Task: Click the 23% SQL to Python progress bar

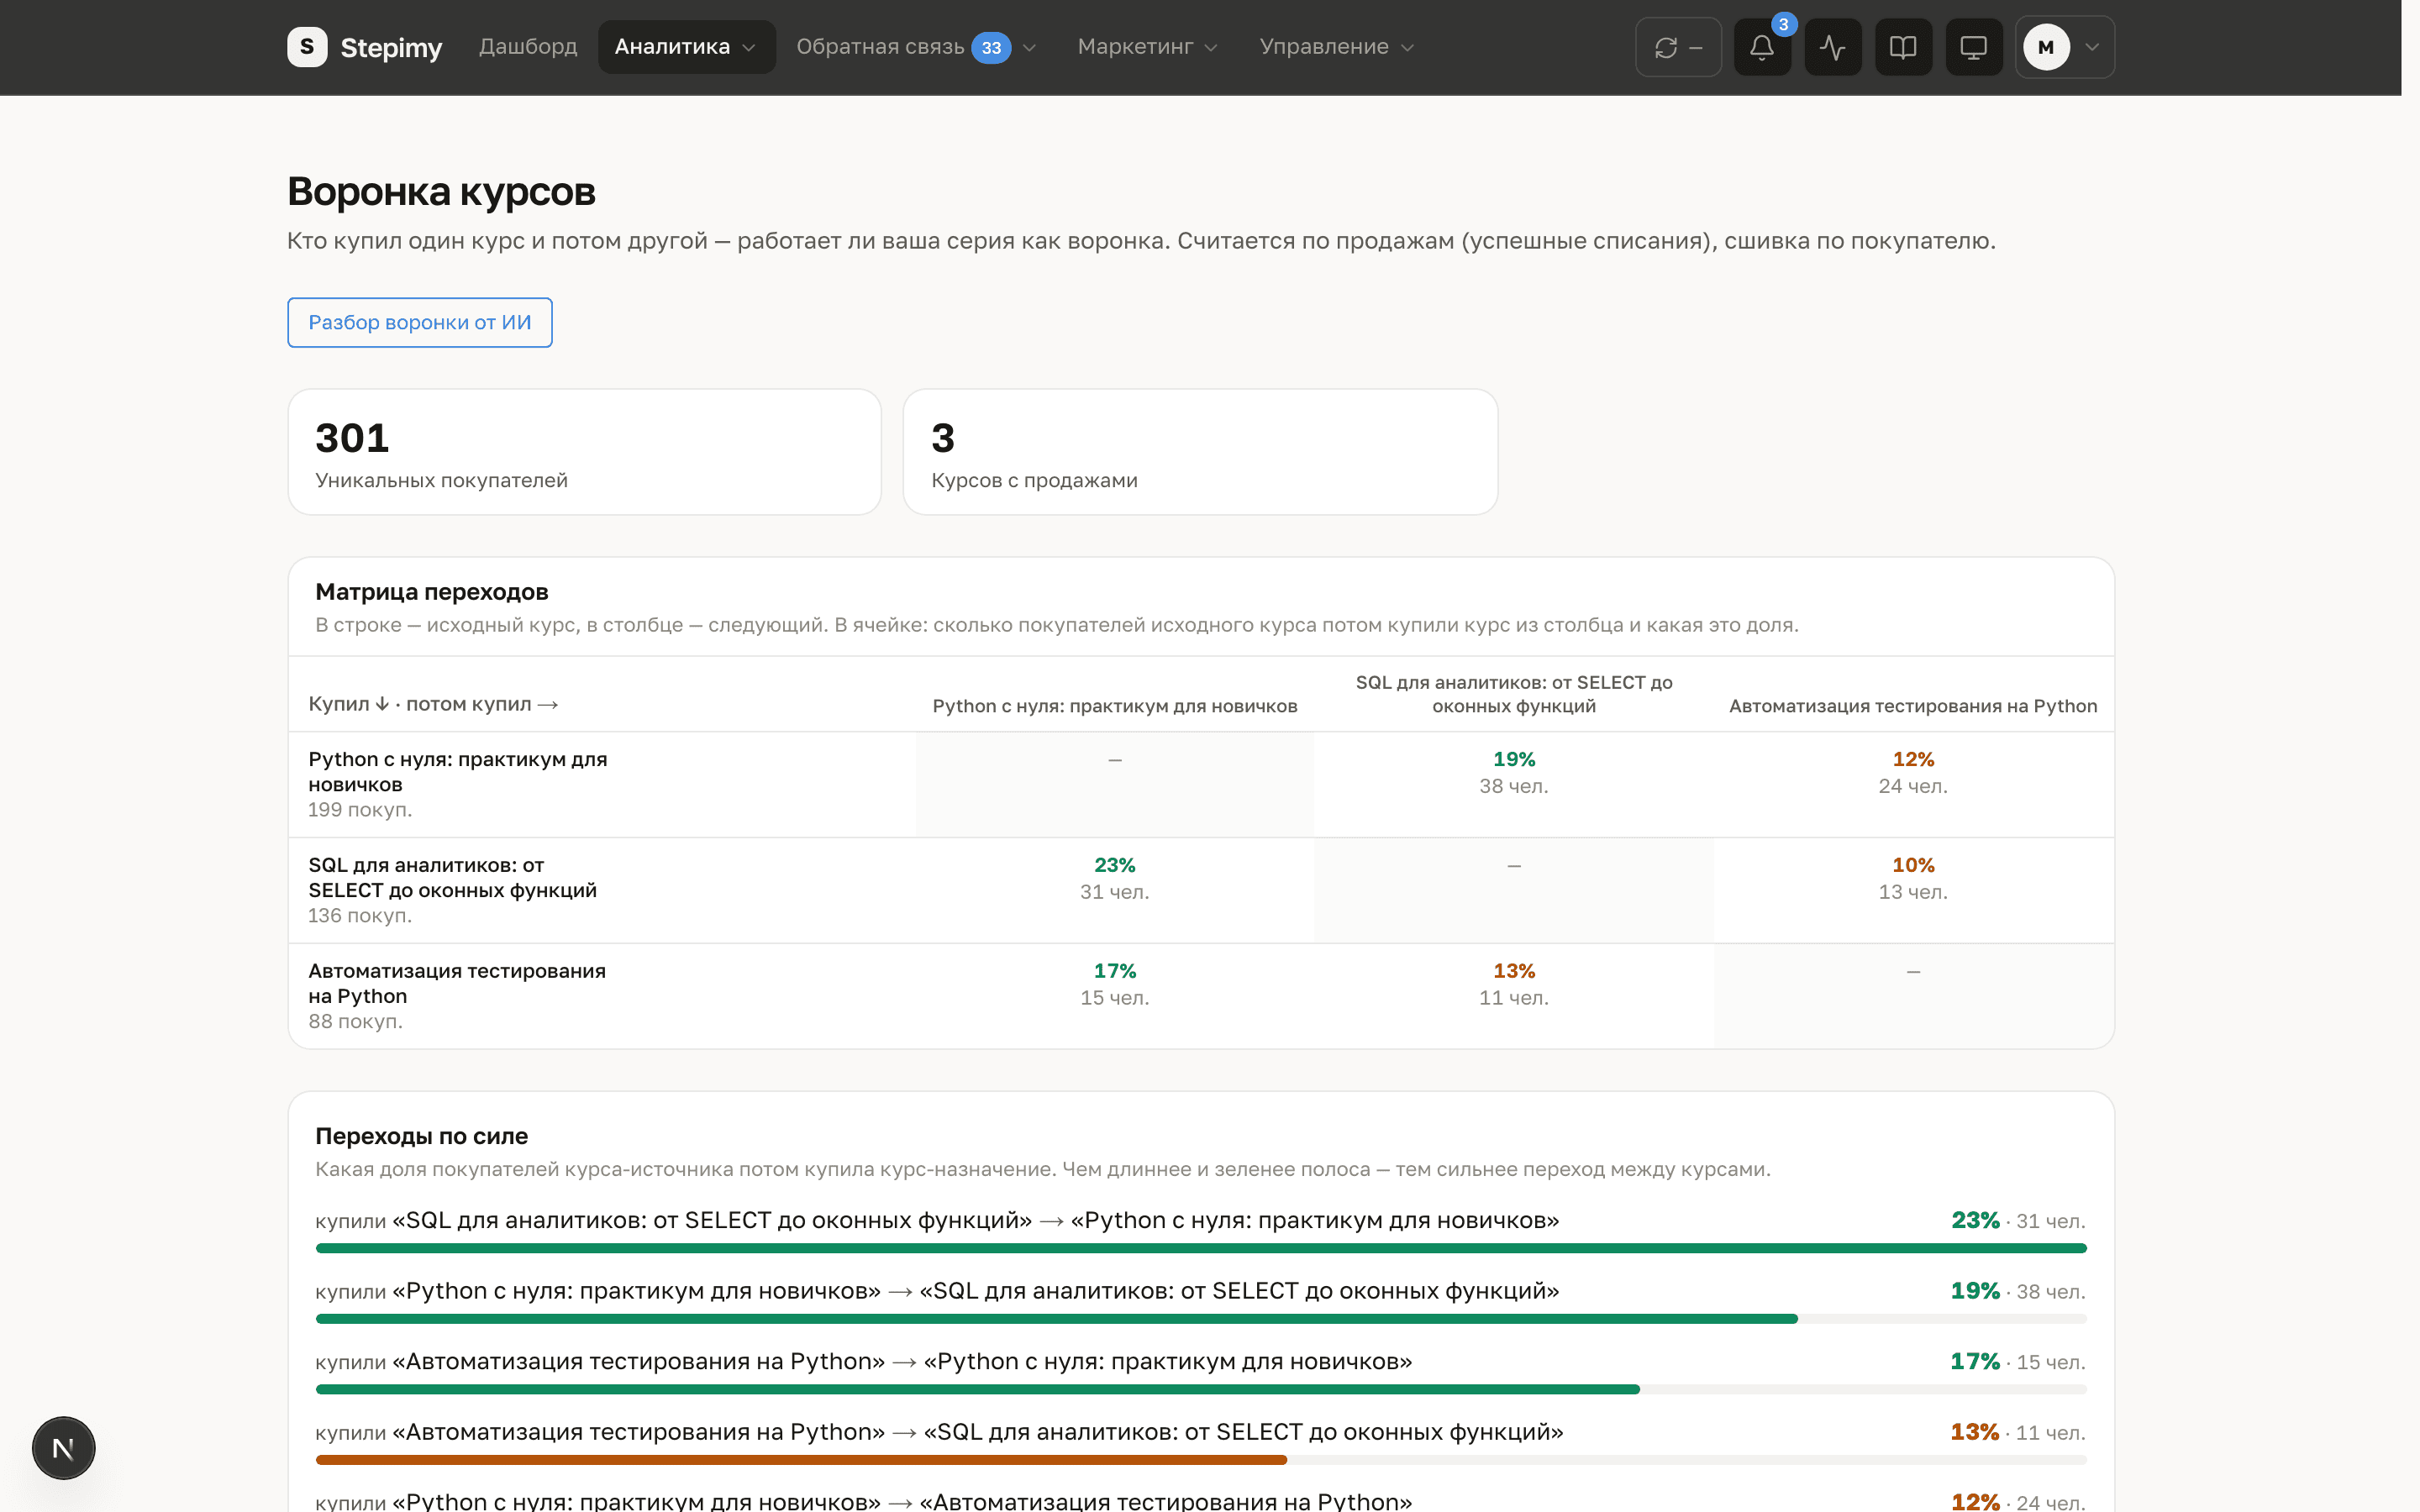Action: 1200,1248
